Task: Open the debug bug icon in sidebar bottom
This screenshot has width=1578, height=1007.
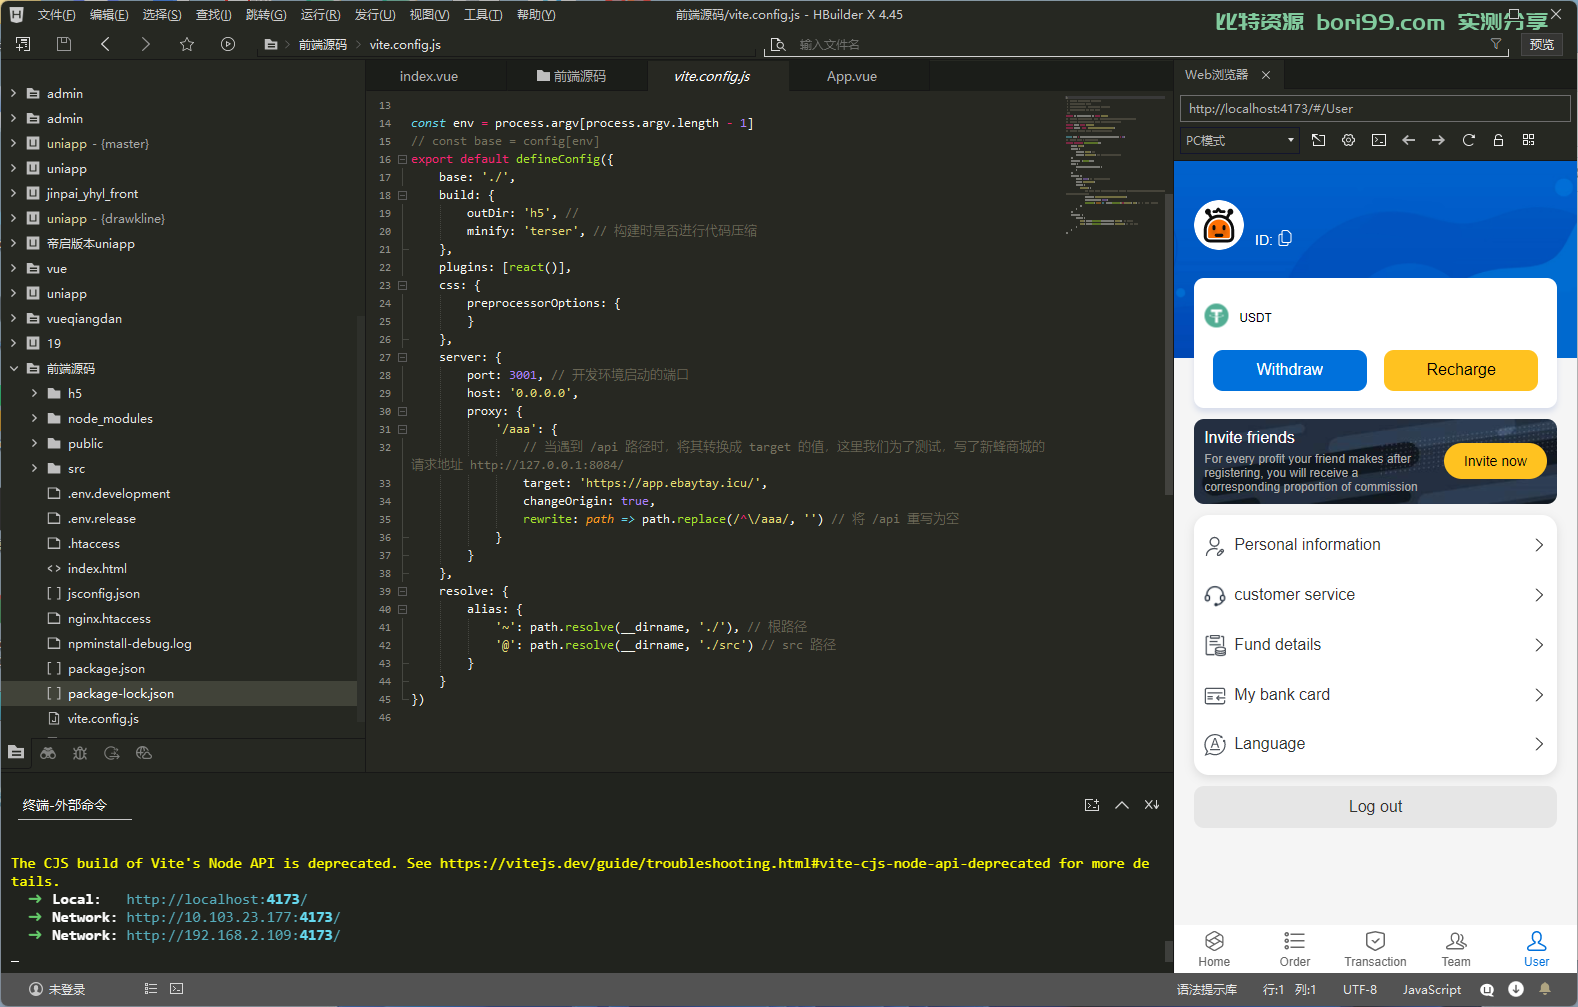Action: [x=80, y=753]
